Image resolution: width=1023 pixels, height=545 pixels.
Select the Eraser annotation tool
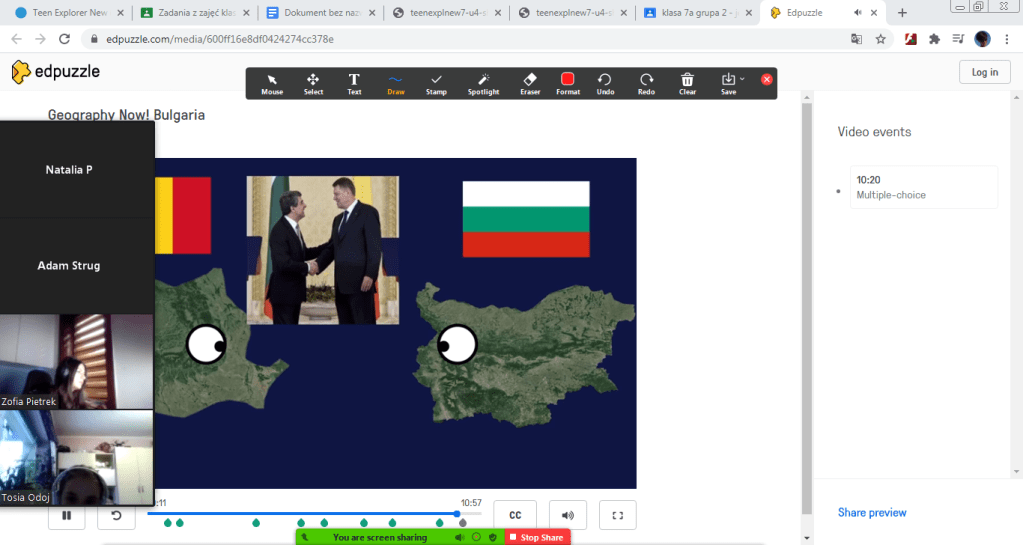(530, 82)
